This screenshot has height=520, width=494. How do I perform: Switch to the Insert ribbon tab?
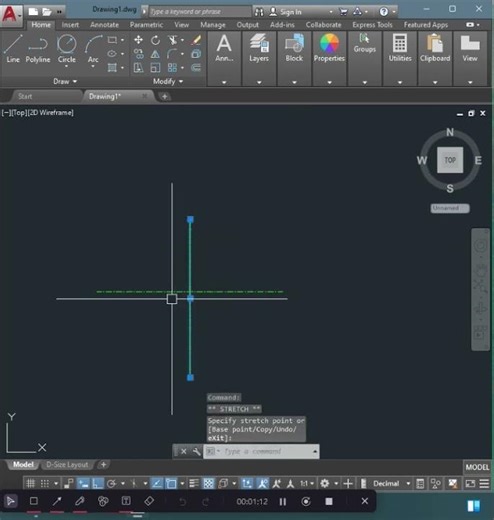click(70, 25)
